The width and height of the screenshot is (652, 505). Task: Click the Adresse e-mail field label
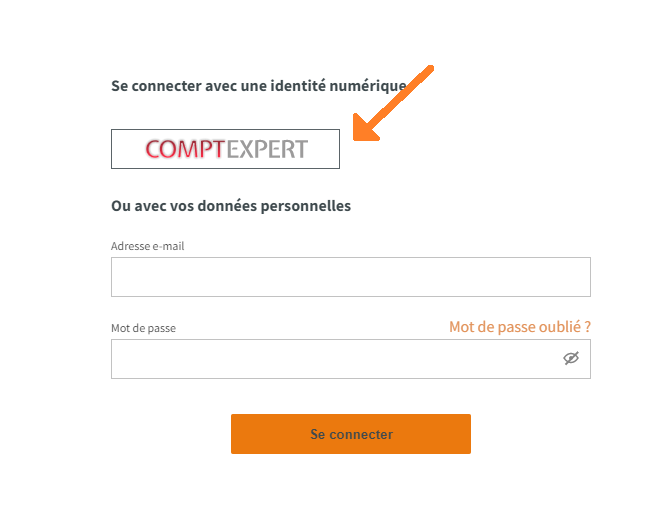coord(148,246)
